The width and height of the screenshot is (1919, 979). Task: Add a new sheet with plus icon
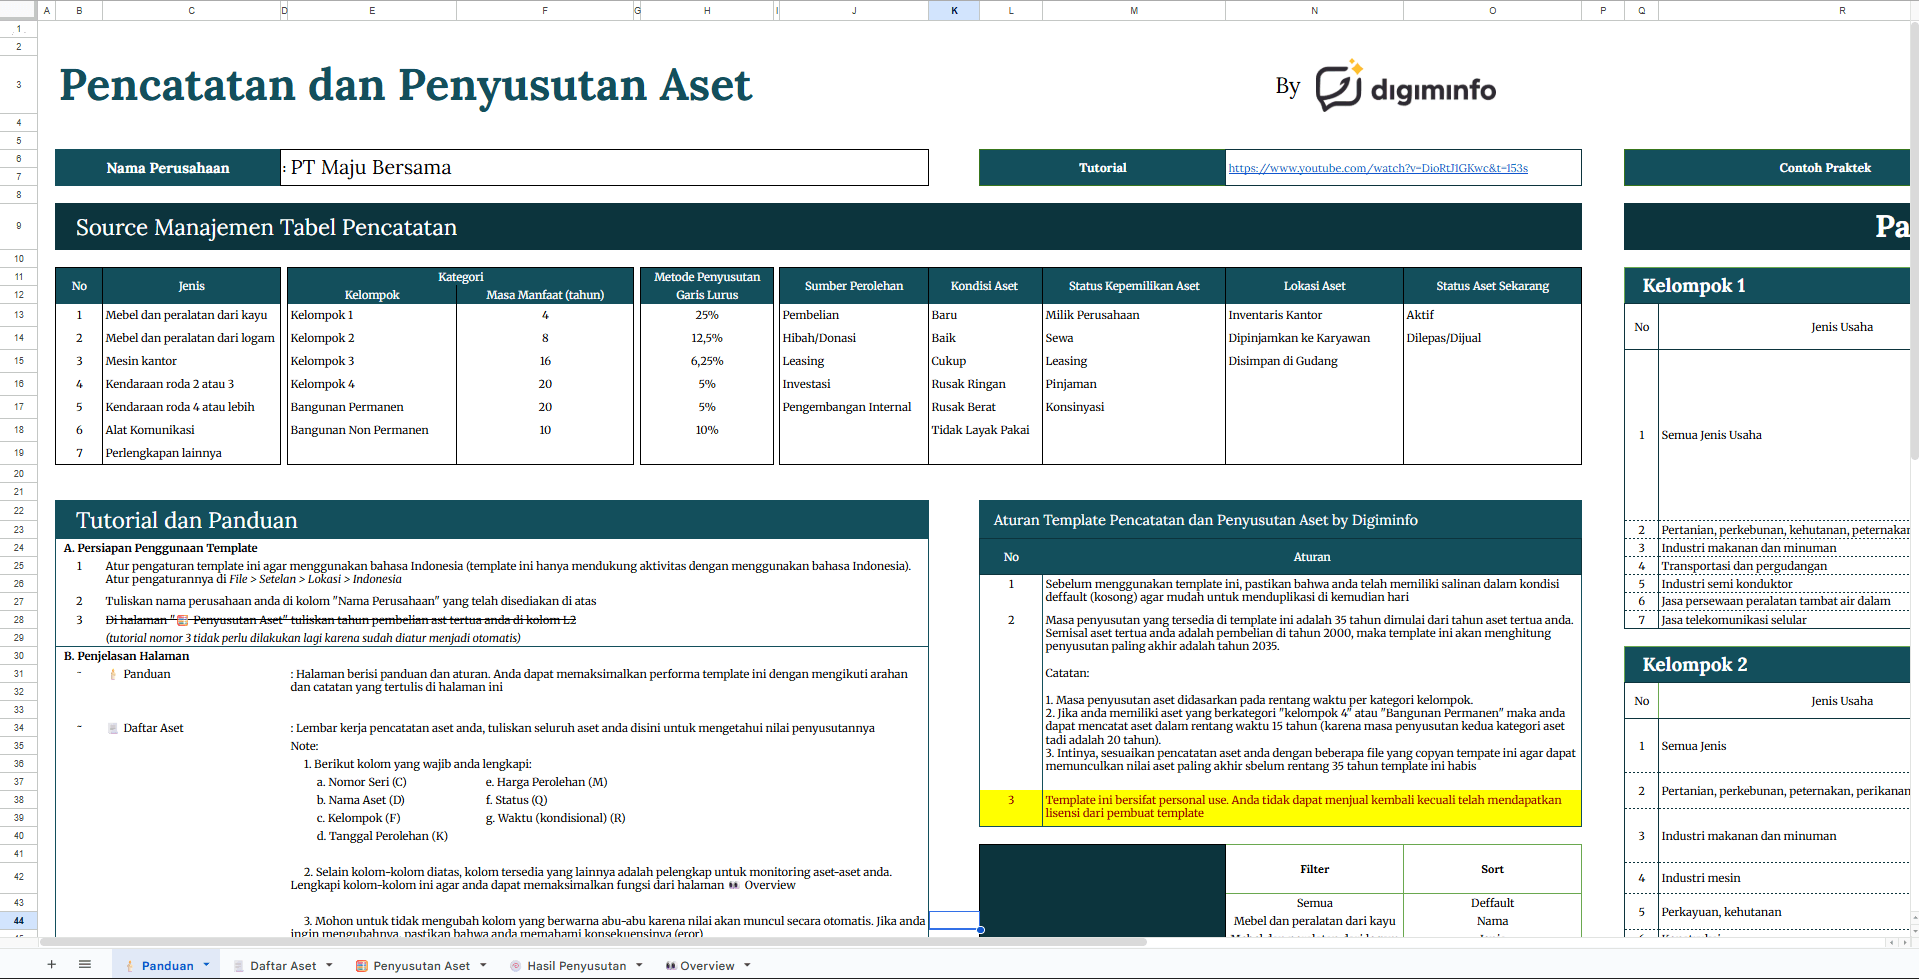coord(51,964)
